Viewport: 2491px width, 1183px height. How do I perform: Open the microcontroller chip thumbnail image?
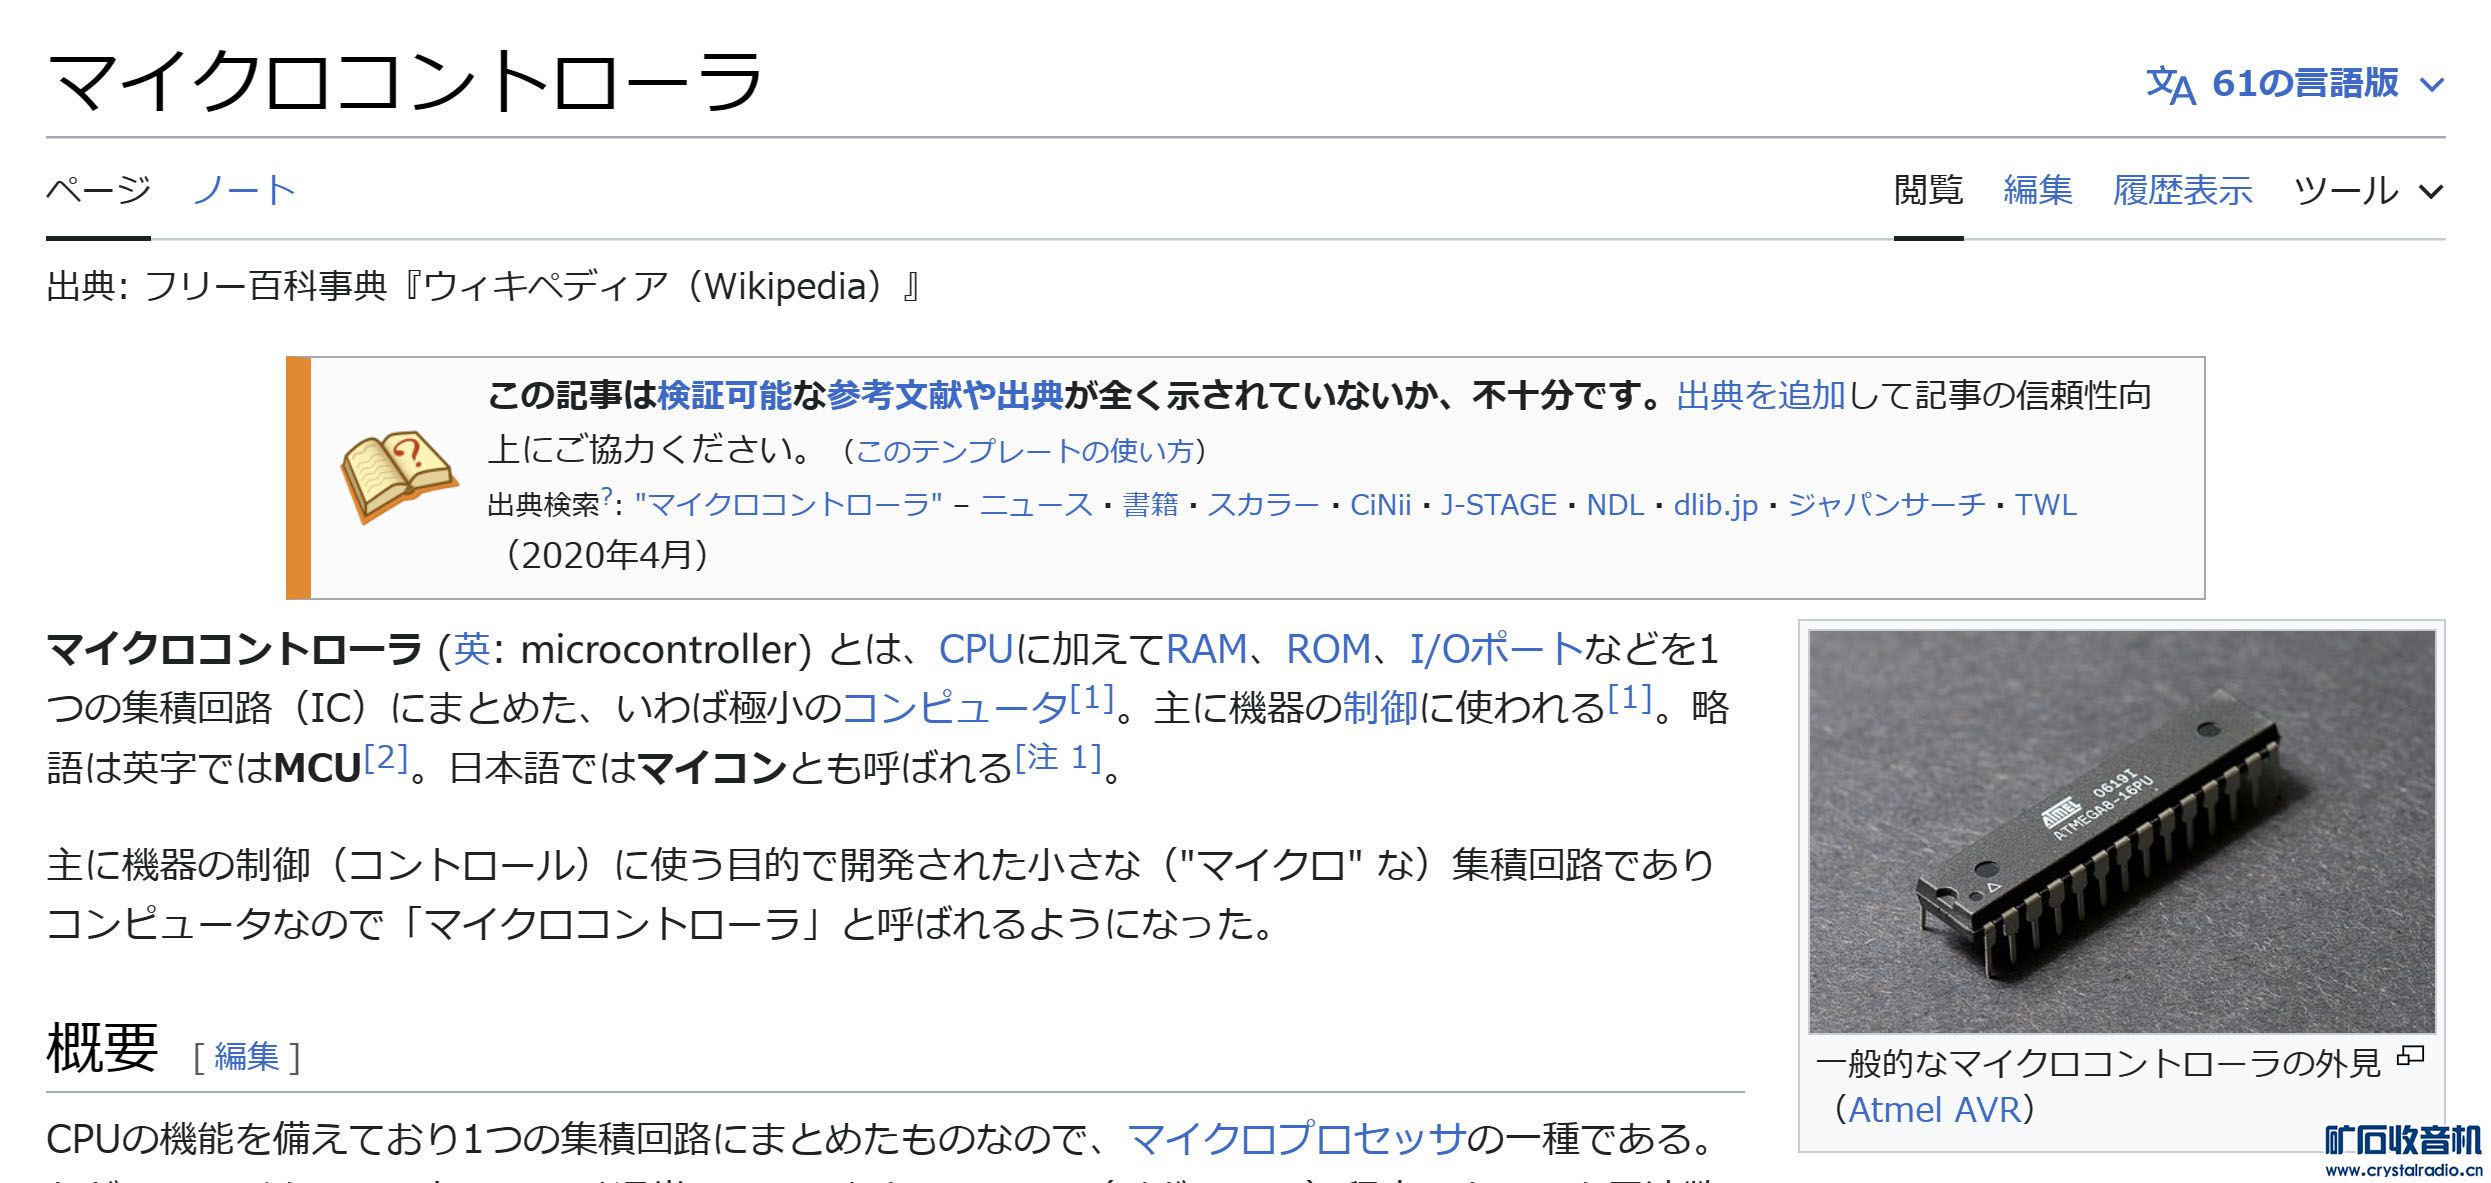point(2121,830)
